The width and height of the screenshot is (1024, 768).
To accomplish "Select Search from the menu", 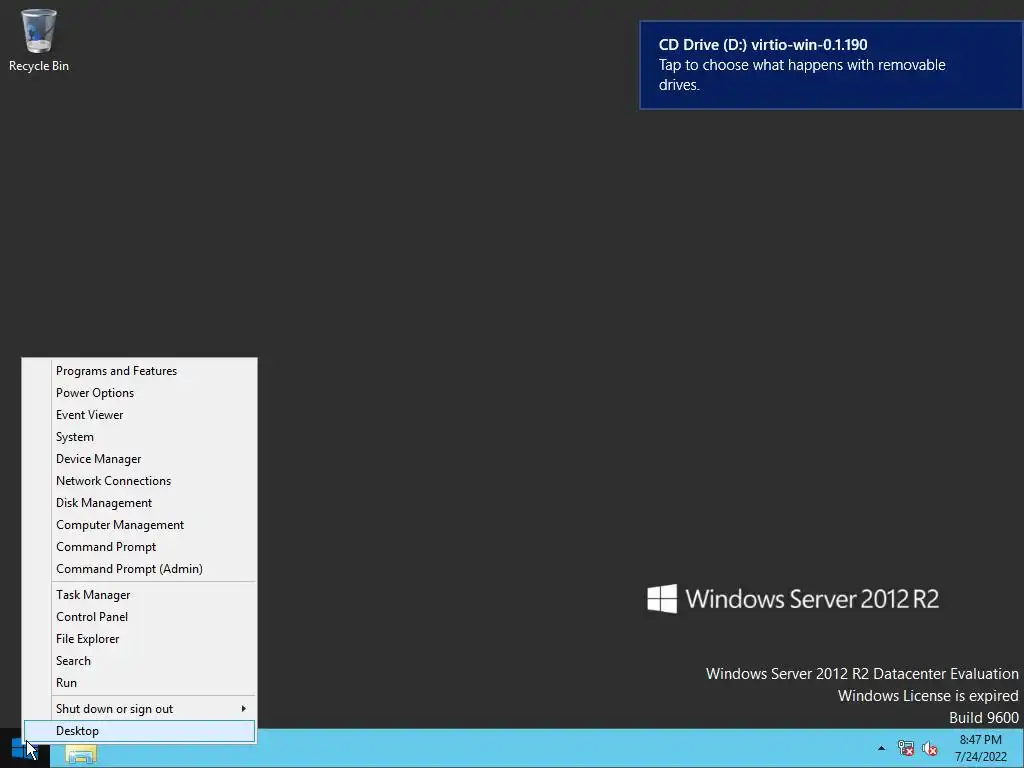I will click(x=140, y=661).
